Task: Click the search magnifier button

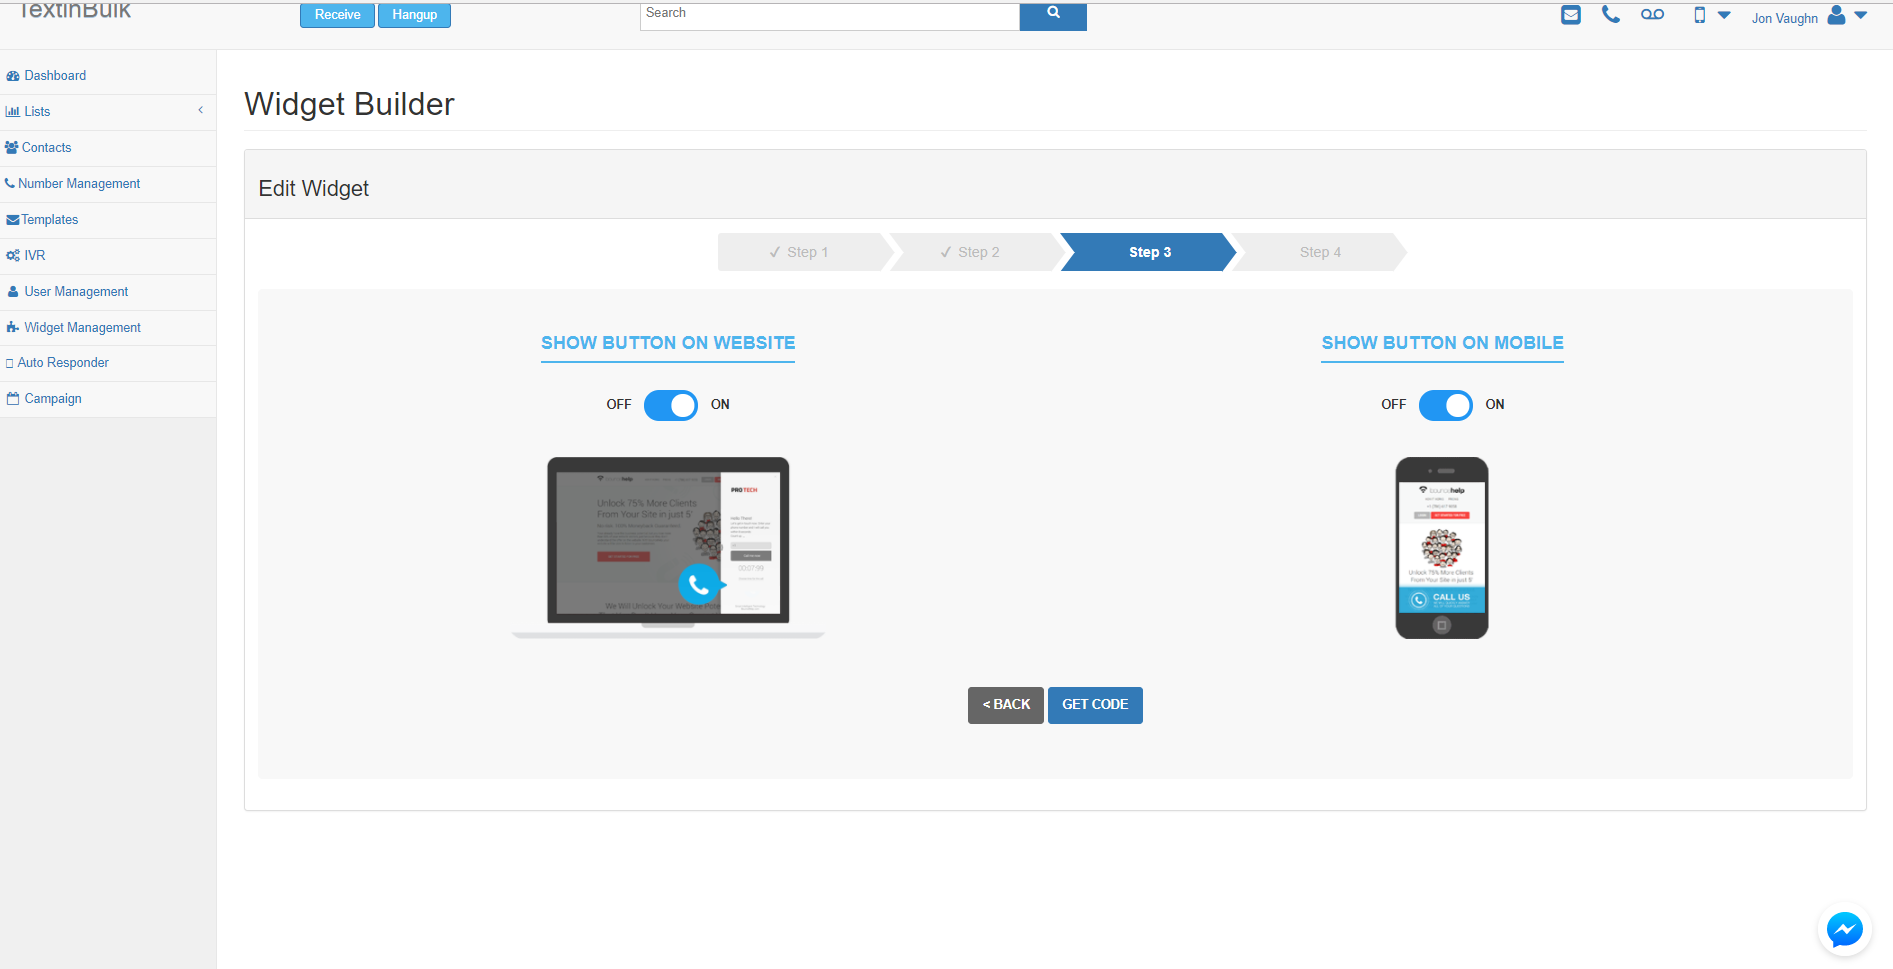Action: [1053, 16]
